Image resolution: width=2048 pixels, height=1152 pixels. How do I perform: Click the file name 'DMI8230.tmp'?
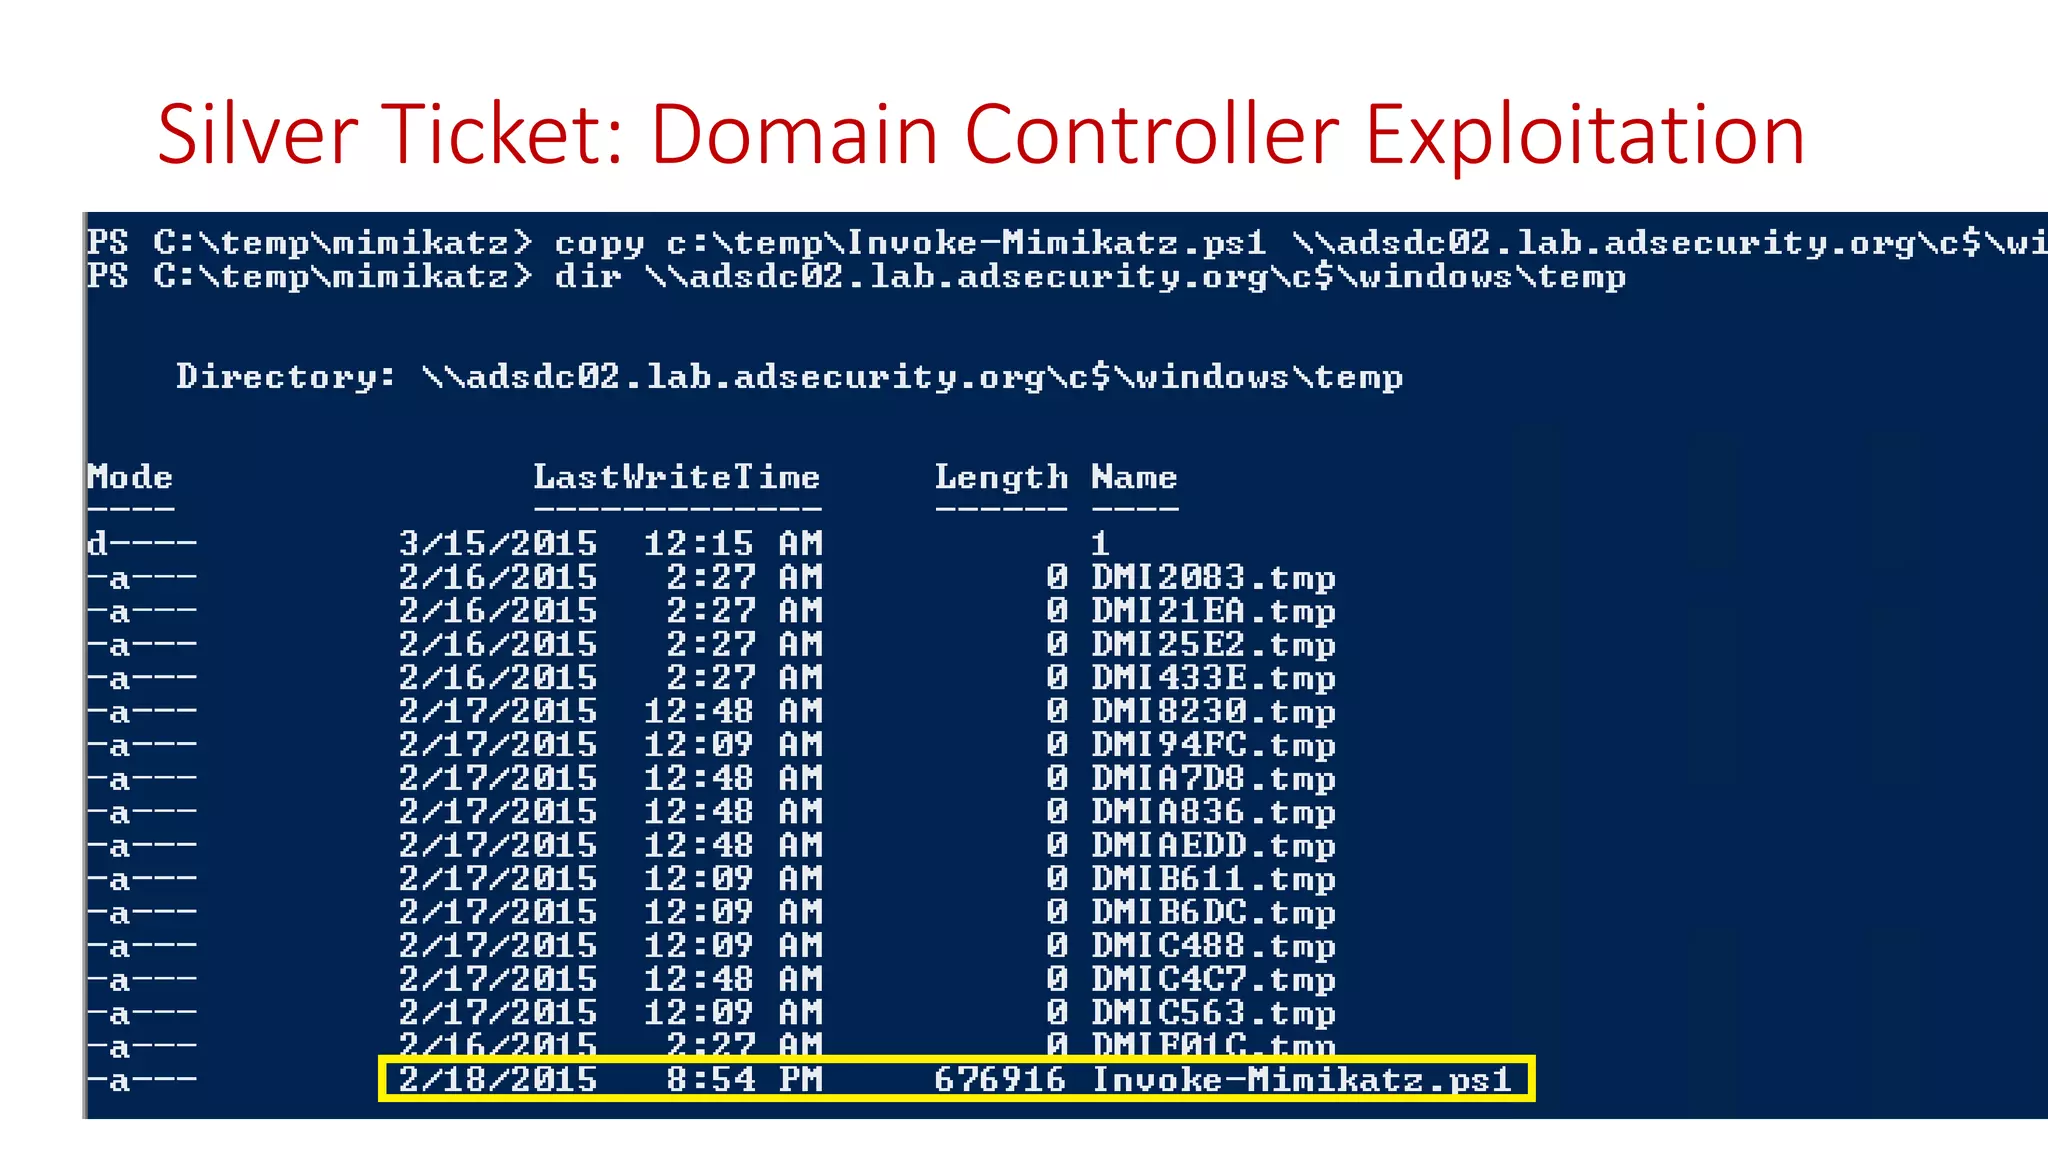pyautogui.click(x=1213, y=712)
